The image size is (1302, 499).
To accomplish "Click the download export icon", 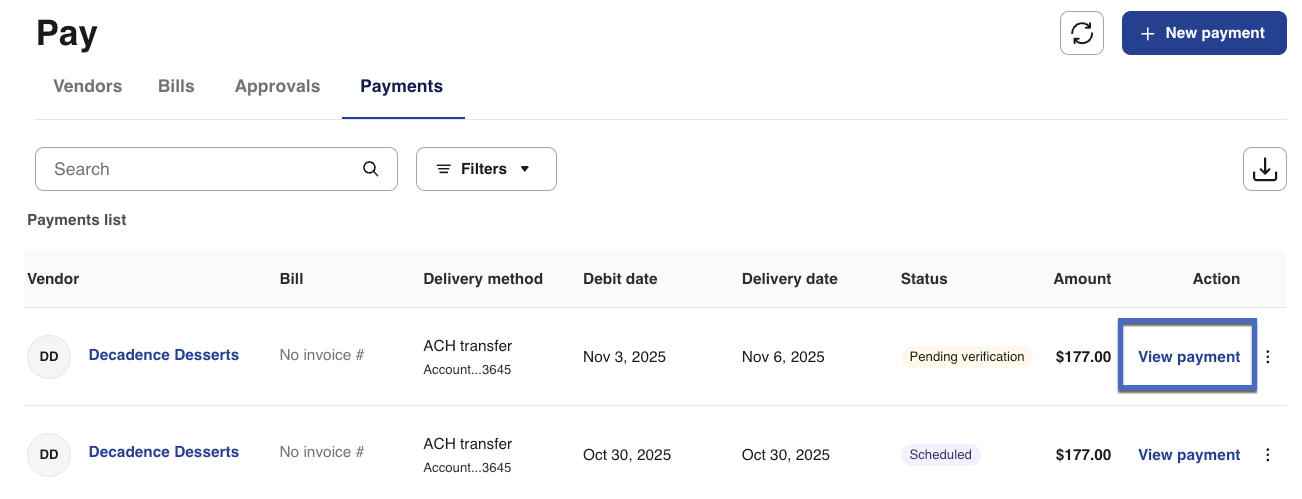I will [1264, 169].
